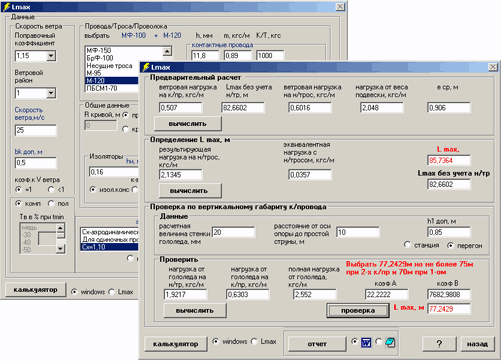Select the перегон radio option

(x=450, y=245)
